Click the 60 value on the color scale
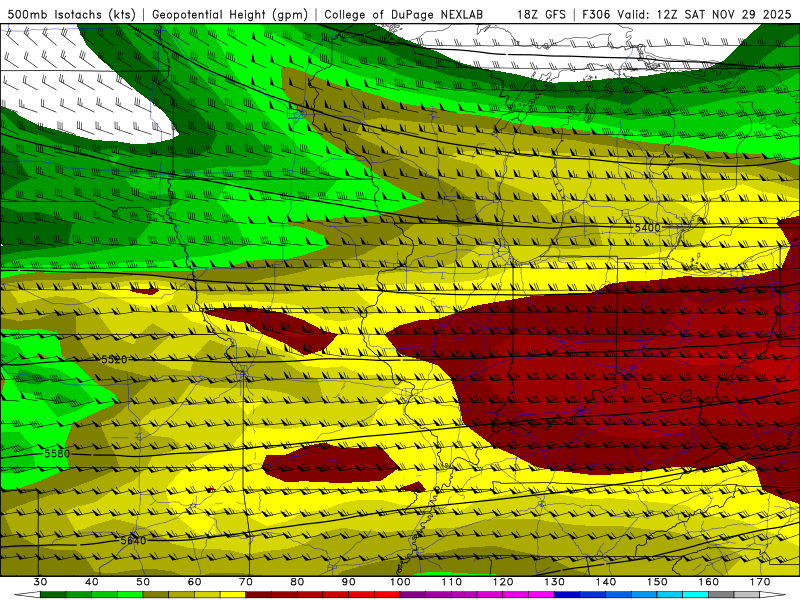800x600 pixels. point(194,582)
